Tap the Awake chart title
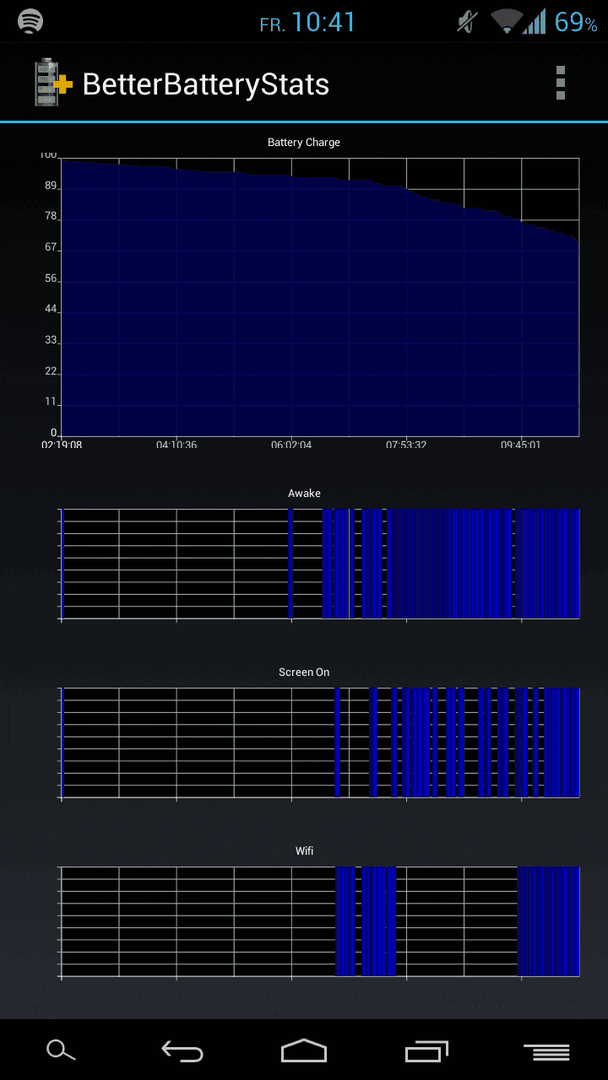The image size is (608, 1080). click(304, 493)
